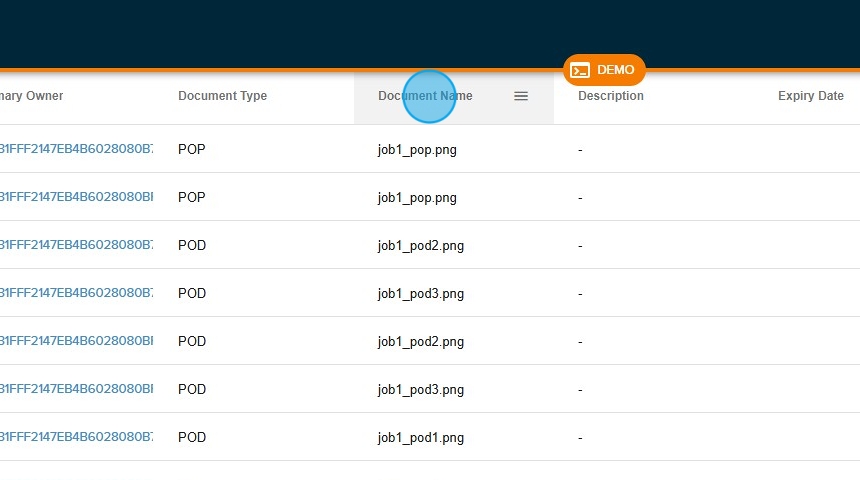This screenshot has height=480, width=860.
Task: Click the terminal icon in DEMO badge
Action: pyautogui.click(x=580, y=70)
